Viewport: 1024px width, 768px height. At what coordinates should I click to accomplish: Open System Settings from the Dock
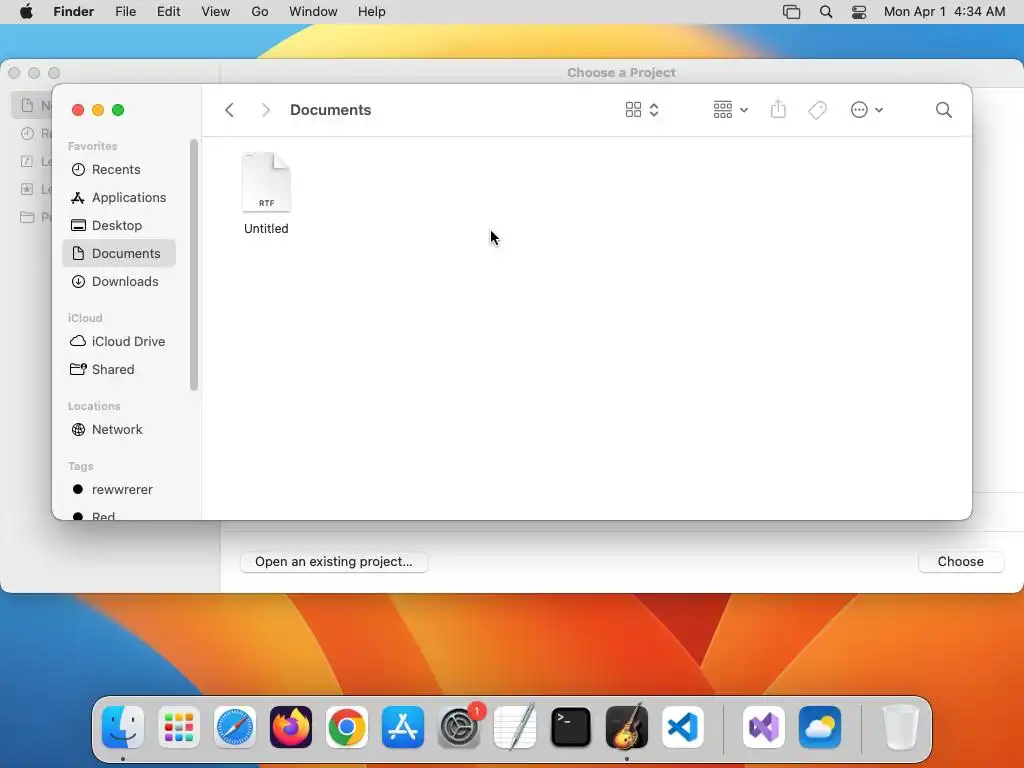[459, 727]
